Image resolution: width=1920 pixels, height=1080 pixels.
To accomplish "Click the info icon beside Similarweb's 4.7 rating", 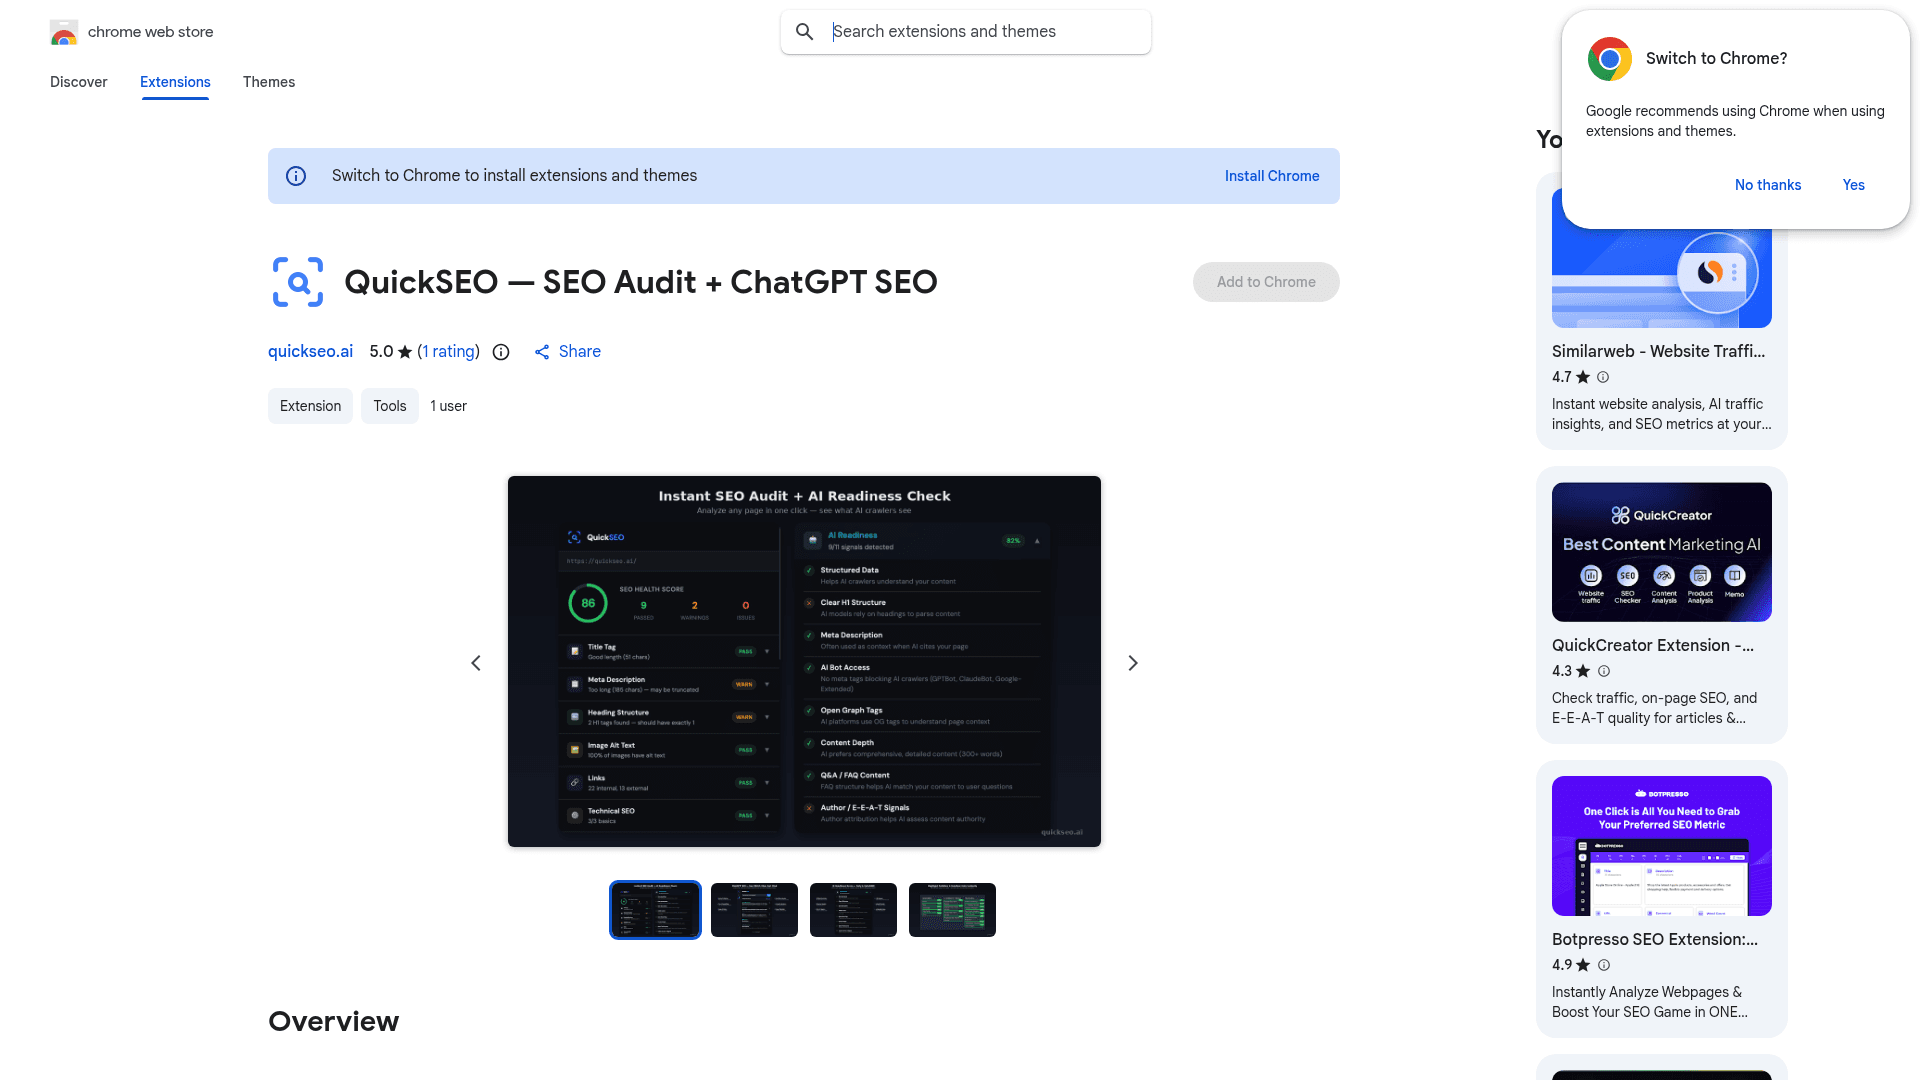I will coord(1602,377).
